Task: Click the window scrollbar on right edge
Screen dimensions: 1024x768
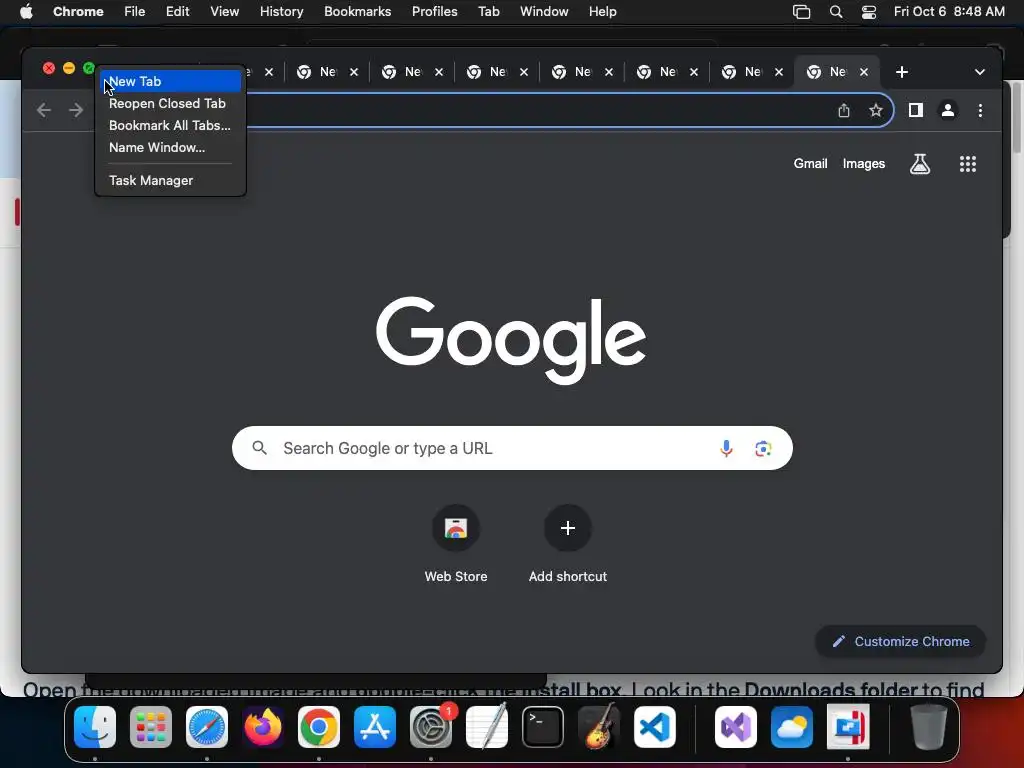Action: pos(1016,118)
